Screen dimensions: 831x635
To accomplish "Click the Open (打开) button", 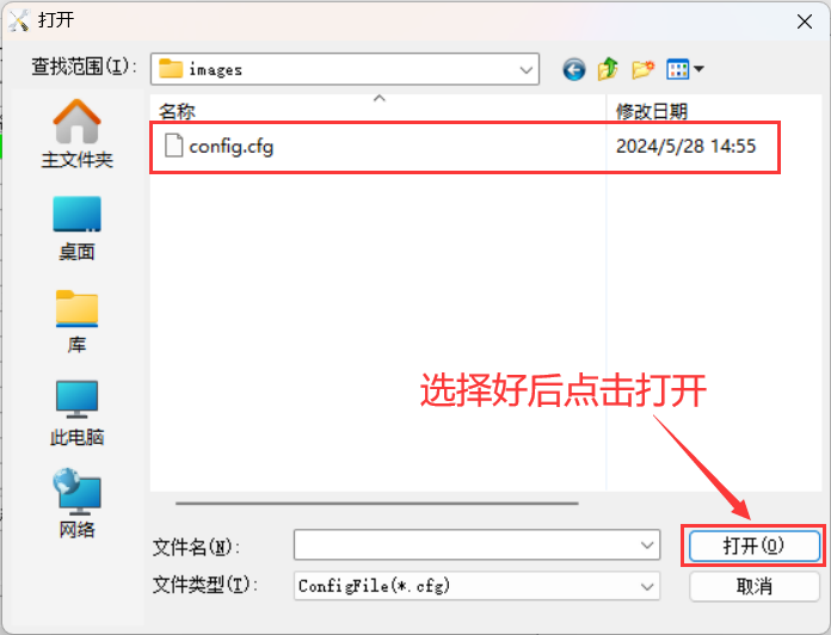I will coord(754,545).
